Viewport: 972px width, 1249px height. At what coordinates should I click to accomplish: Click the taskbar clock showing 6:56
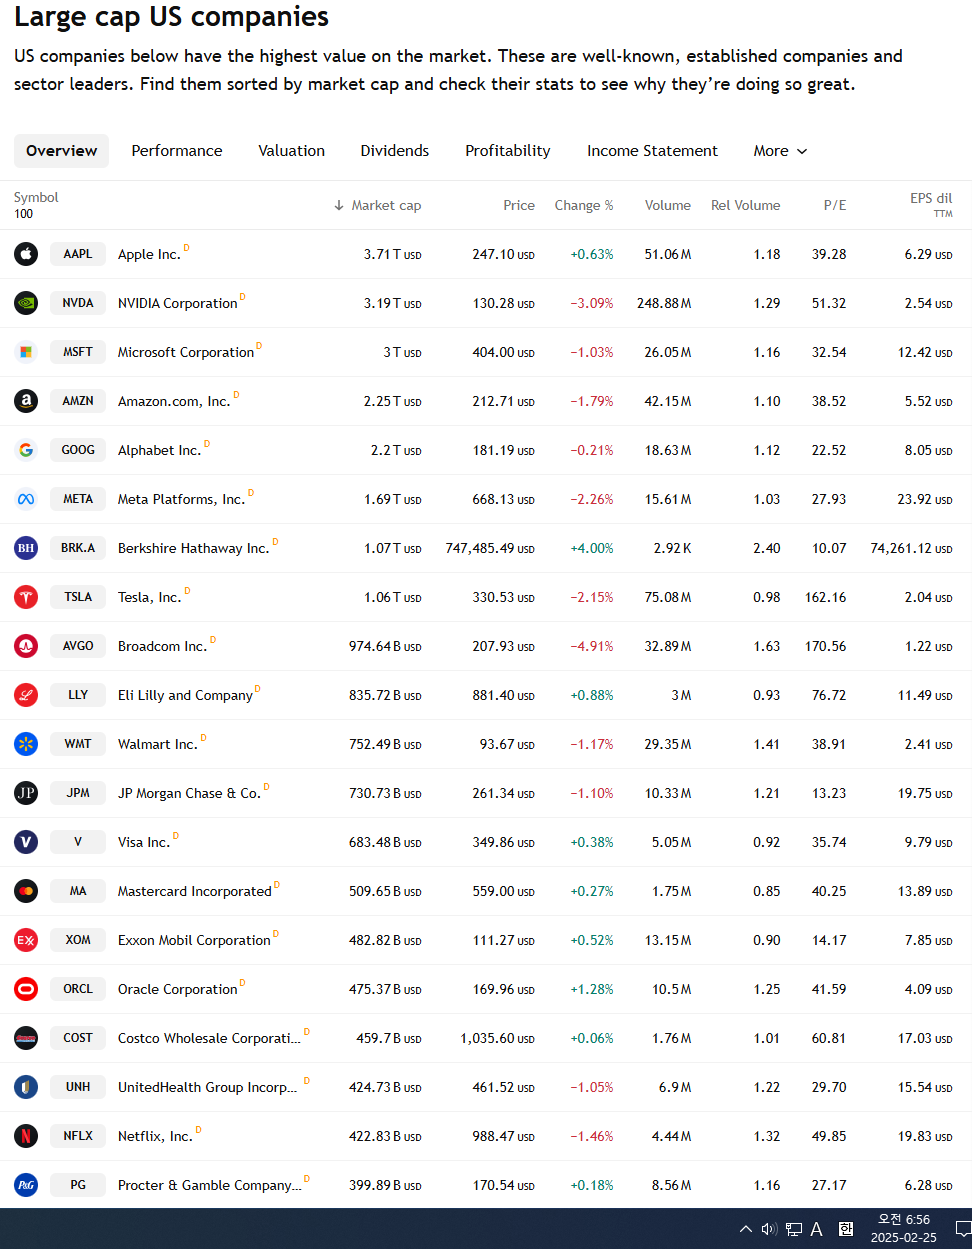point(903,1229)
